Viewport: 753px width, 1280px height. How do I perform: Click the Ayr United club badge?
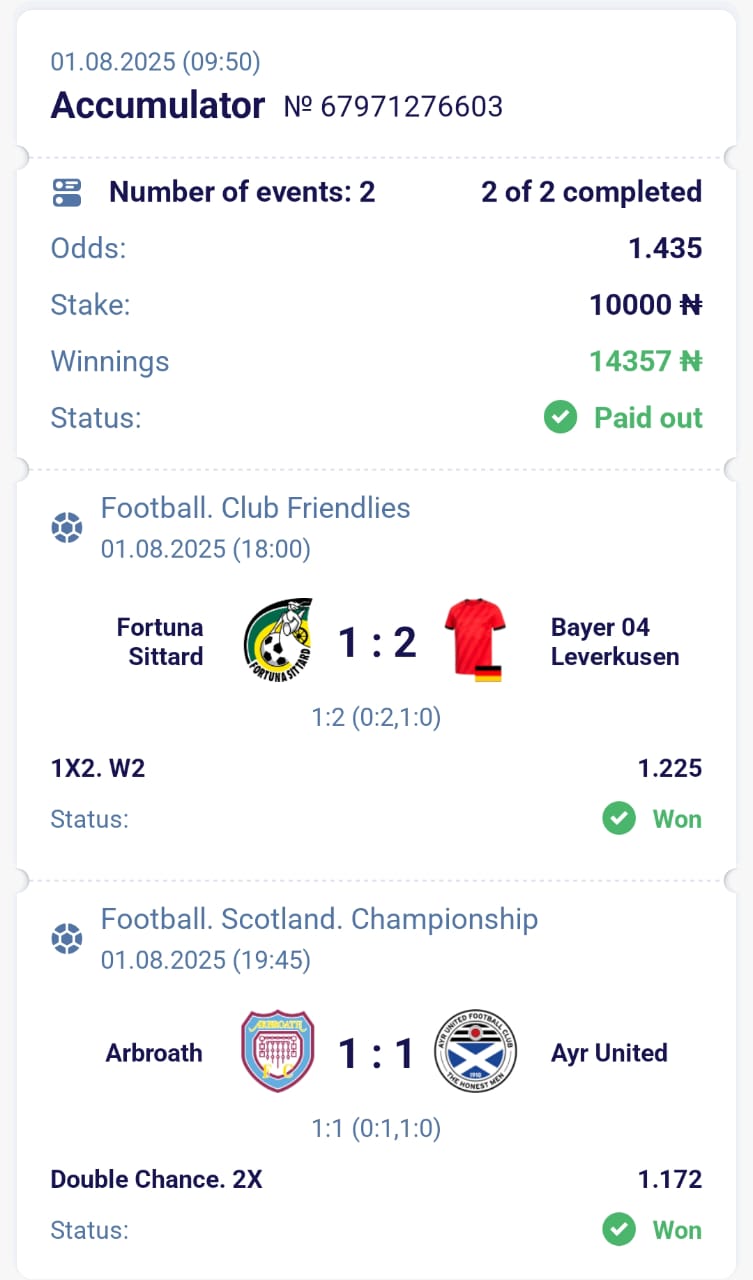coord(476,1051)
